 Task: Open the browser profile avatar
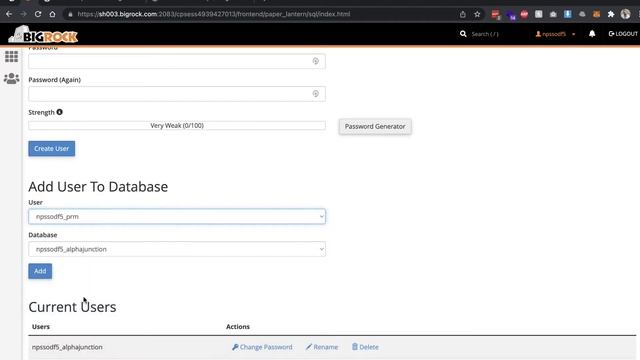(625, 14)
